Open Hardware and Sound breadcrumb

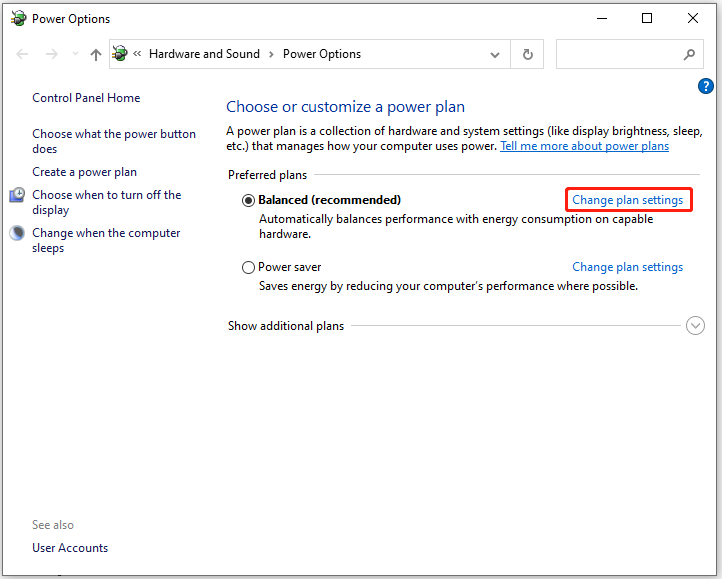204,54
